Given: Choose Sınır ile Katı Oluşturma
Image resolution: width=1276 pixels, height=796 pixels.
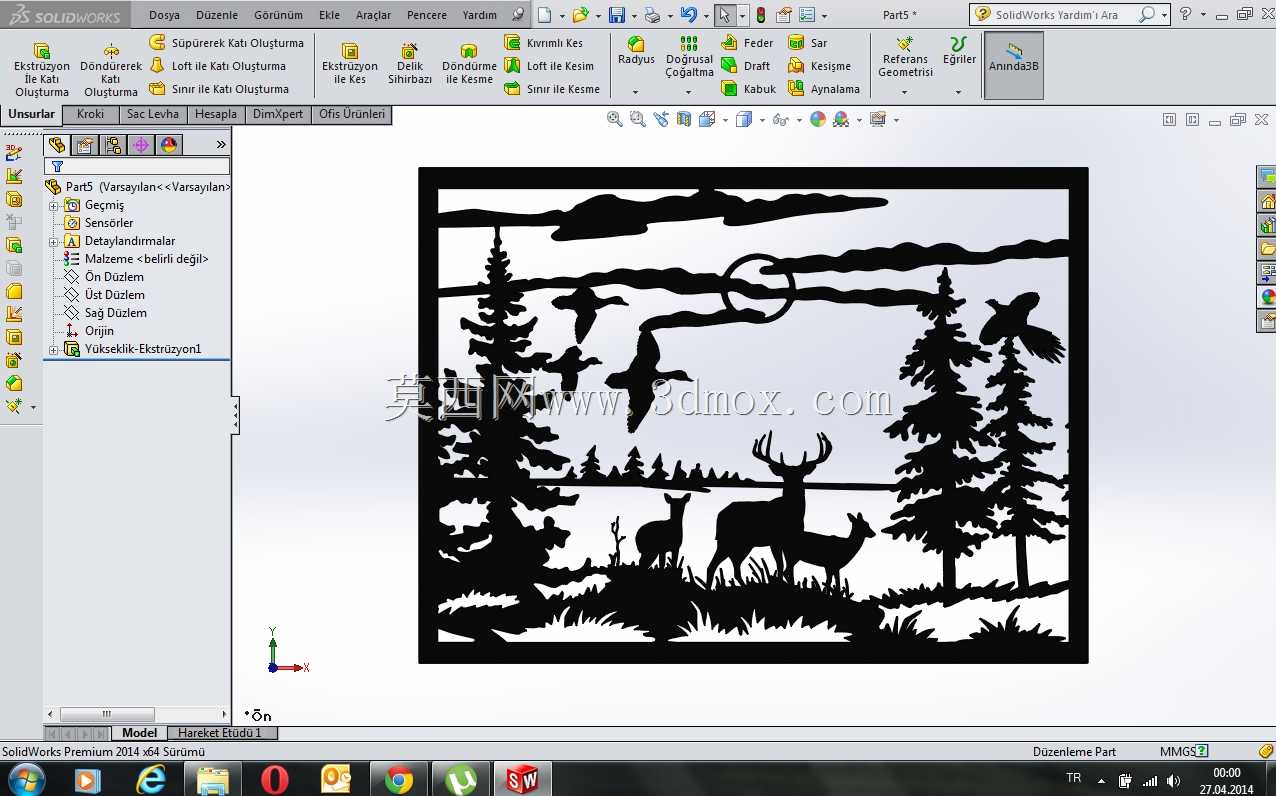Looking at the screenshot, I should tap(219, 89).
